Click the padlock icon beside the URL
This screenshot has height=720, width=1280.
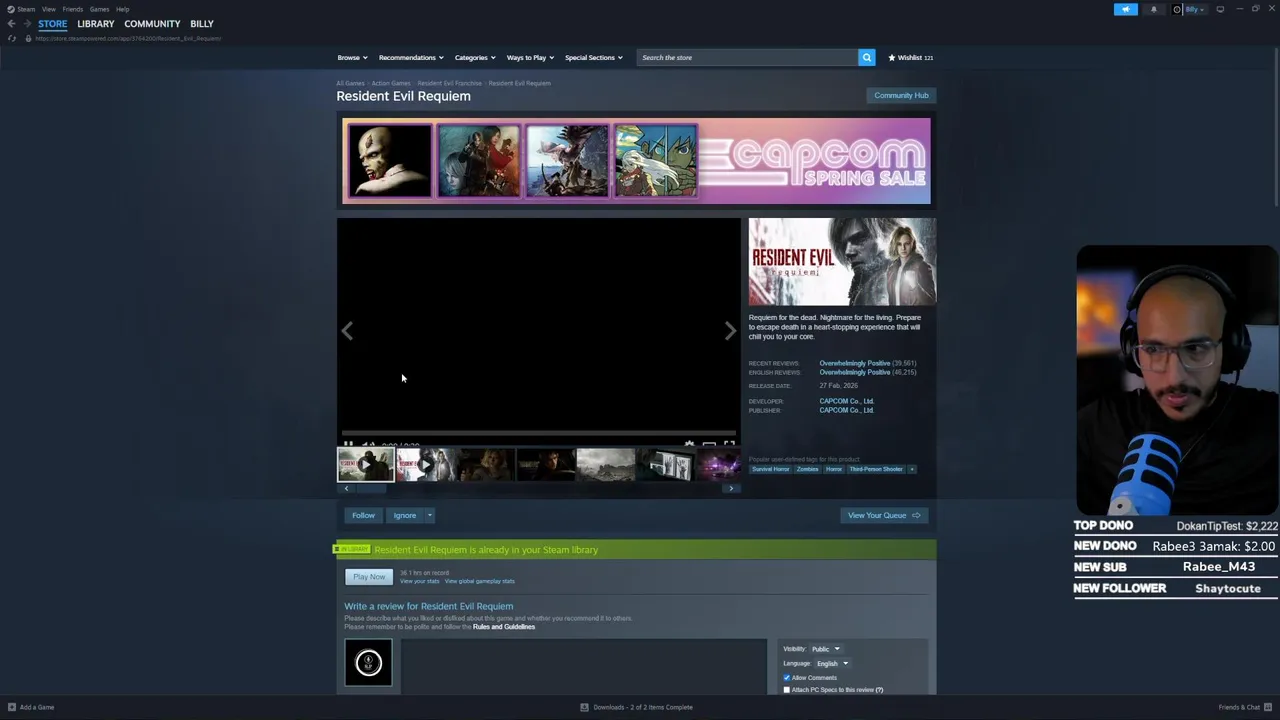(28, 38)
